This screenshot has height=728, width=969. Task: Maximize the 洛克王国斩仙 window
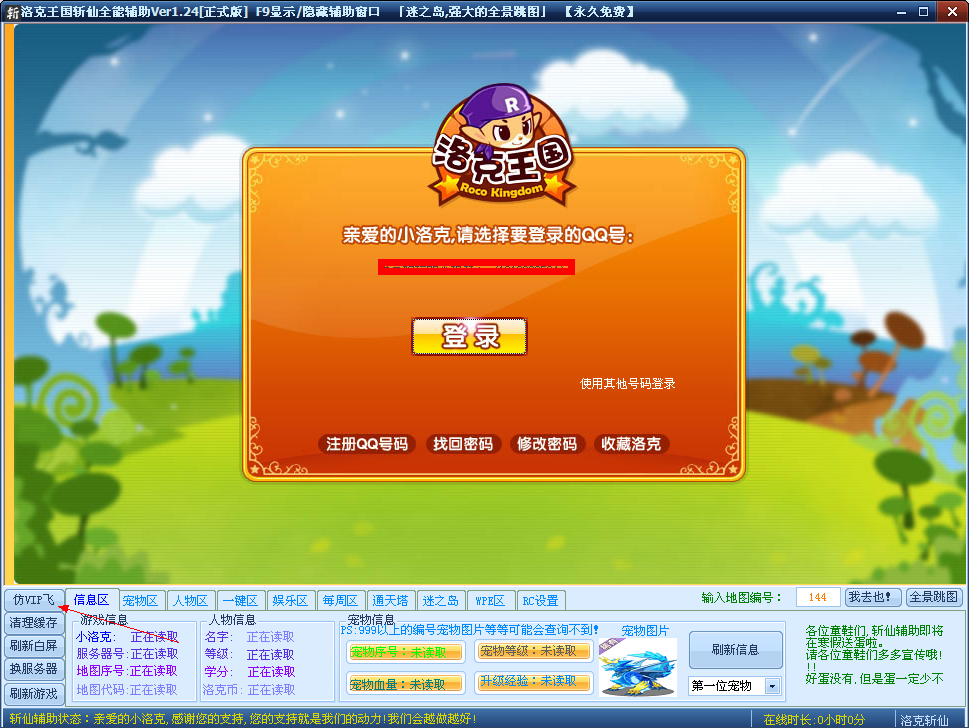pyautogui.click(x=923, y=12)
